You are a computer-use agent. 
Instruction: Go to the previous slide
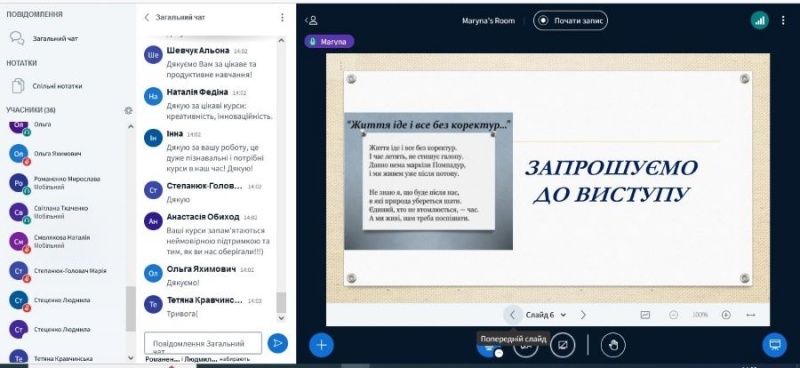512,315
